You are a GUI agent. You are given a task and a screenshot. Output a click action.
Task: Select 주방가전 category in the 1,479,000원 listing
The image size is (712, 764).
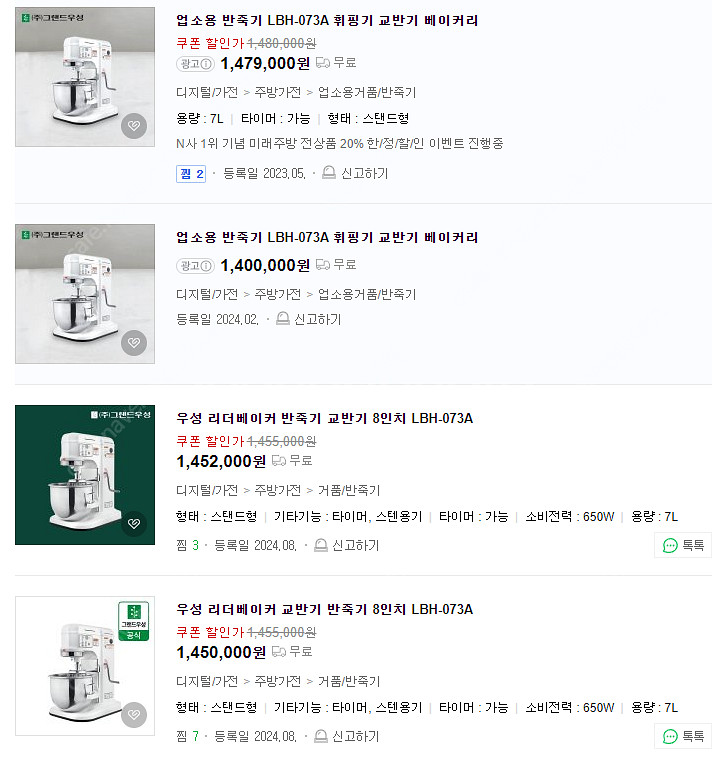278,92
